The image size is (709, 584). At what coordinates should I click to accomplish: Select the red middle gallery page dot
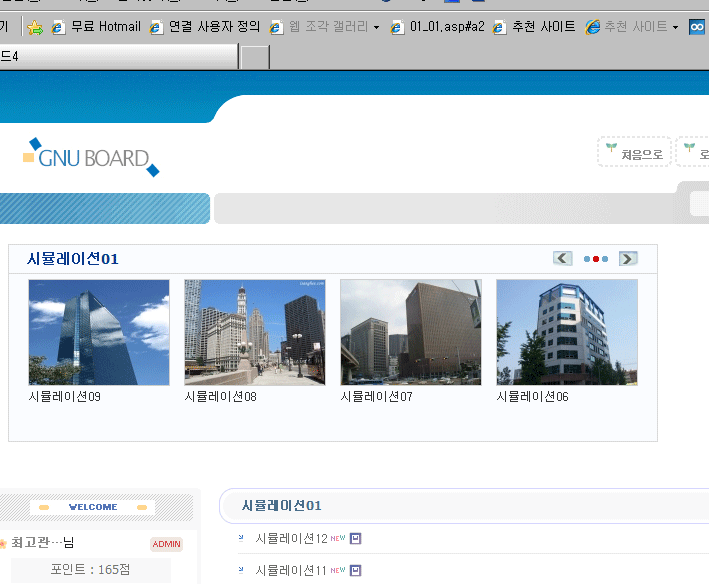coord(596,259)
